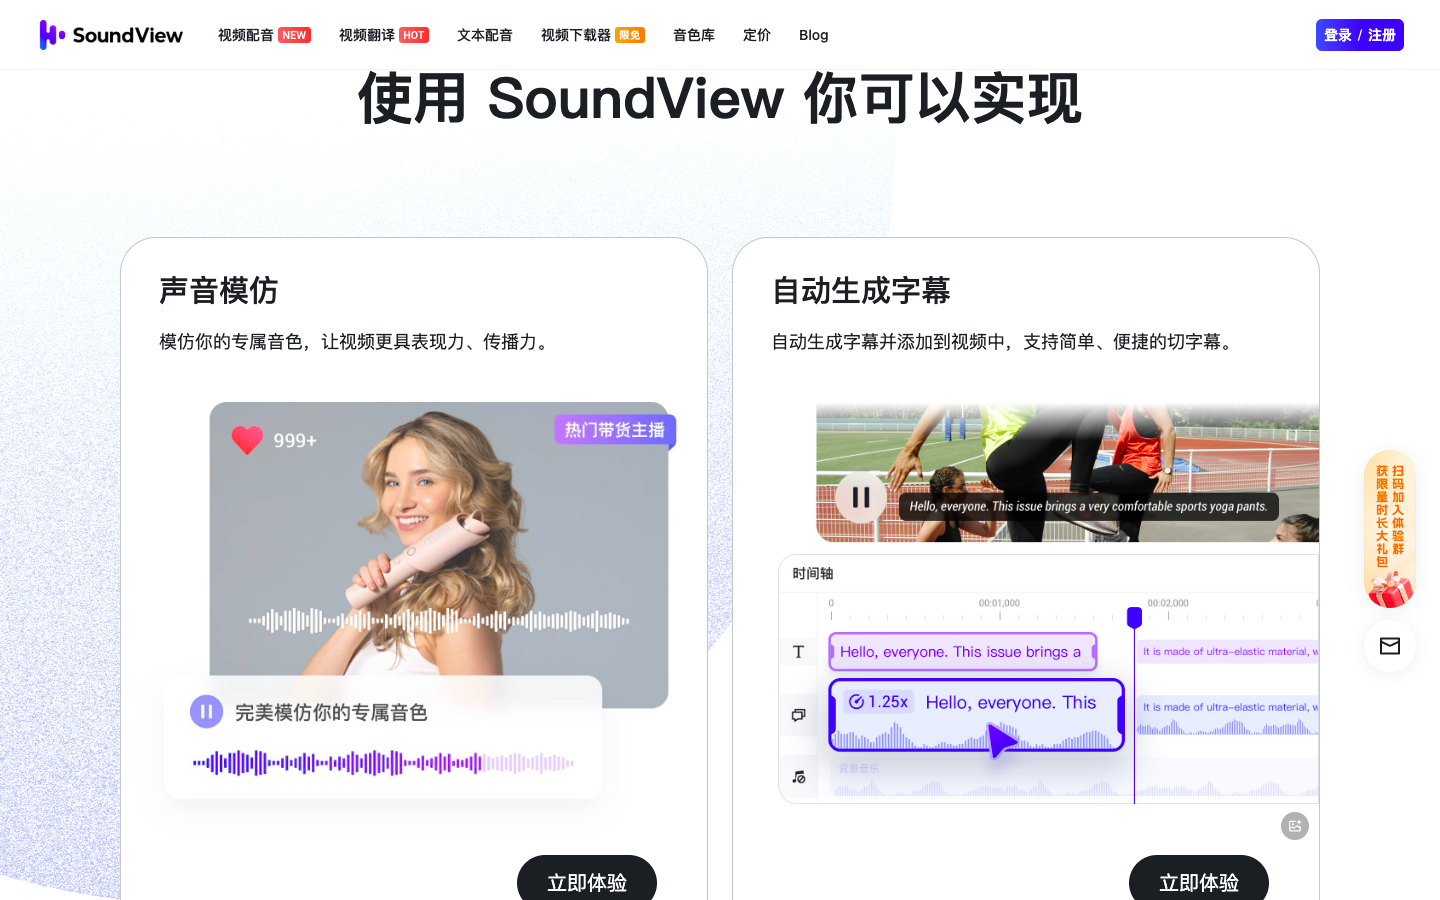Click the red heart like icon
The image size is (1440, 900).
247,440
